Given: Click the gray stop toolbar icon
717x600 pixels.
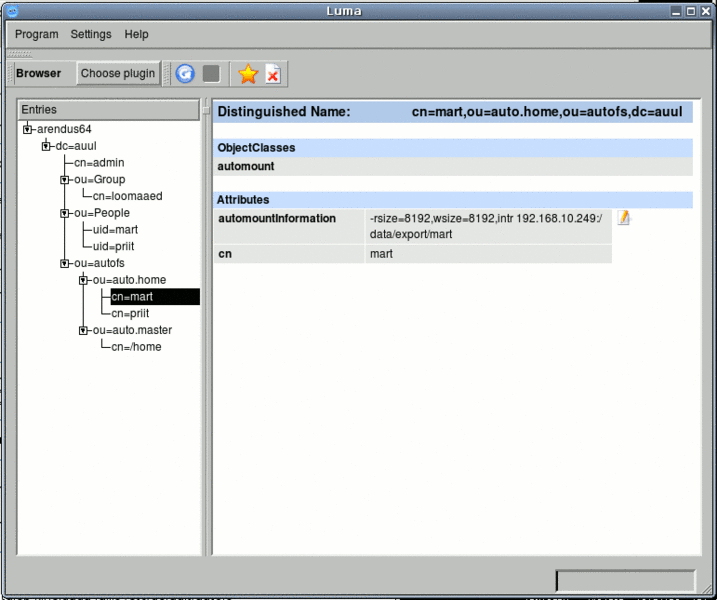Looking at the screenshot, I should coord(211,74).
